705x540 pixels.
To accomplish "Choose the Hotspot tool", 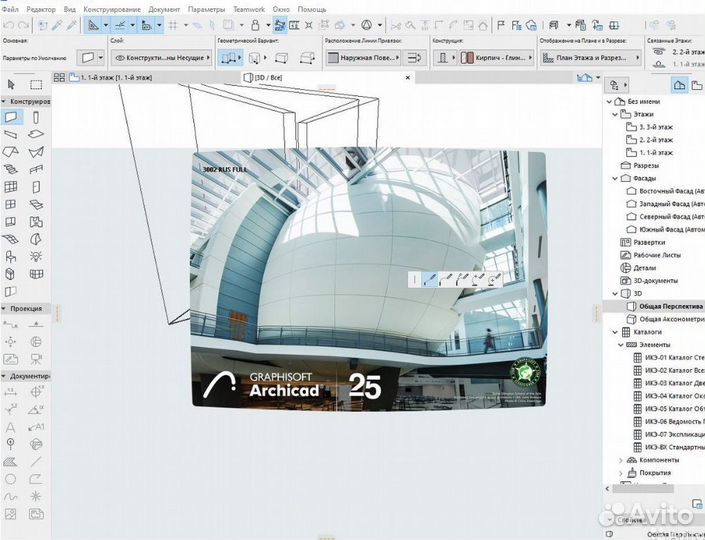I will point(36,496).
